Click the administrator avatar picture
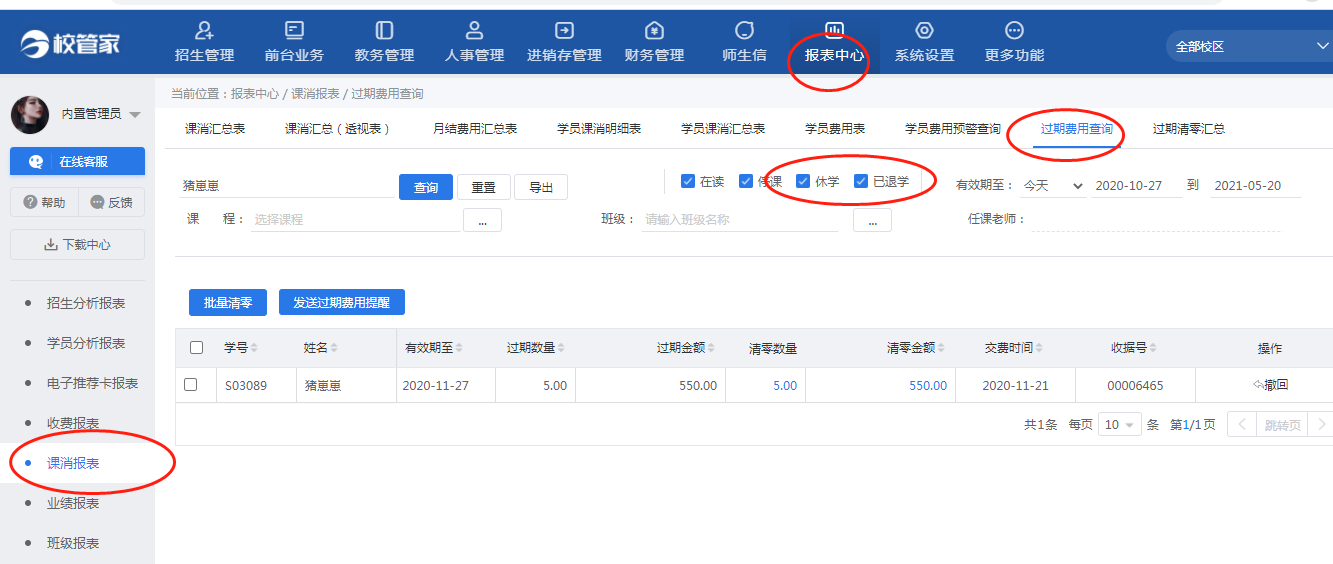Viewport: 1333px width, 564px height. tap(30, 114)
